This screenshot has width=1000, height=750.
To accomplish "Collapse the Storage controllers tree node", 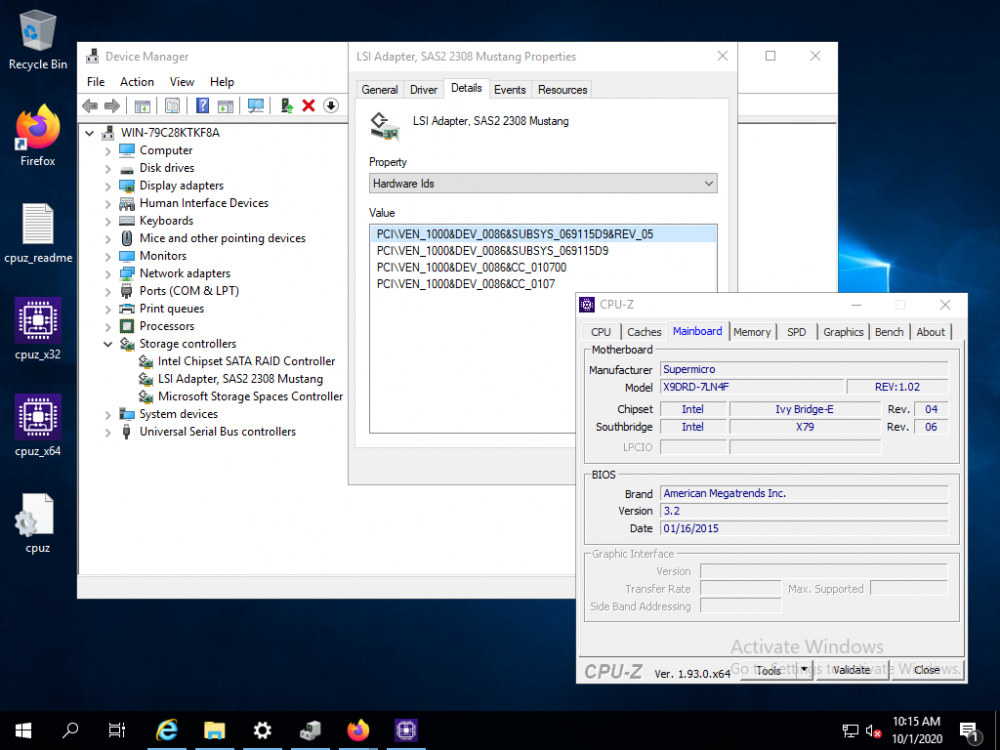I will pos(108,344).
